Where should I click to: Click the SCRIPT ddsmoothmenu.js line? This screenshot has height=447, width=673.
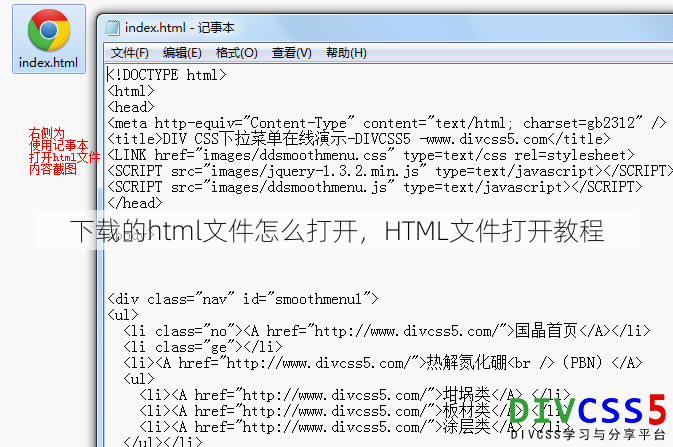(375, 187)
